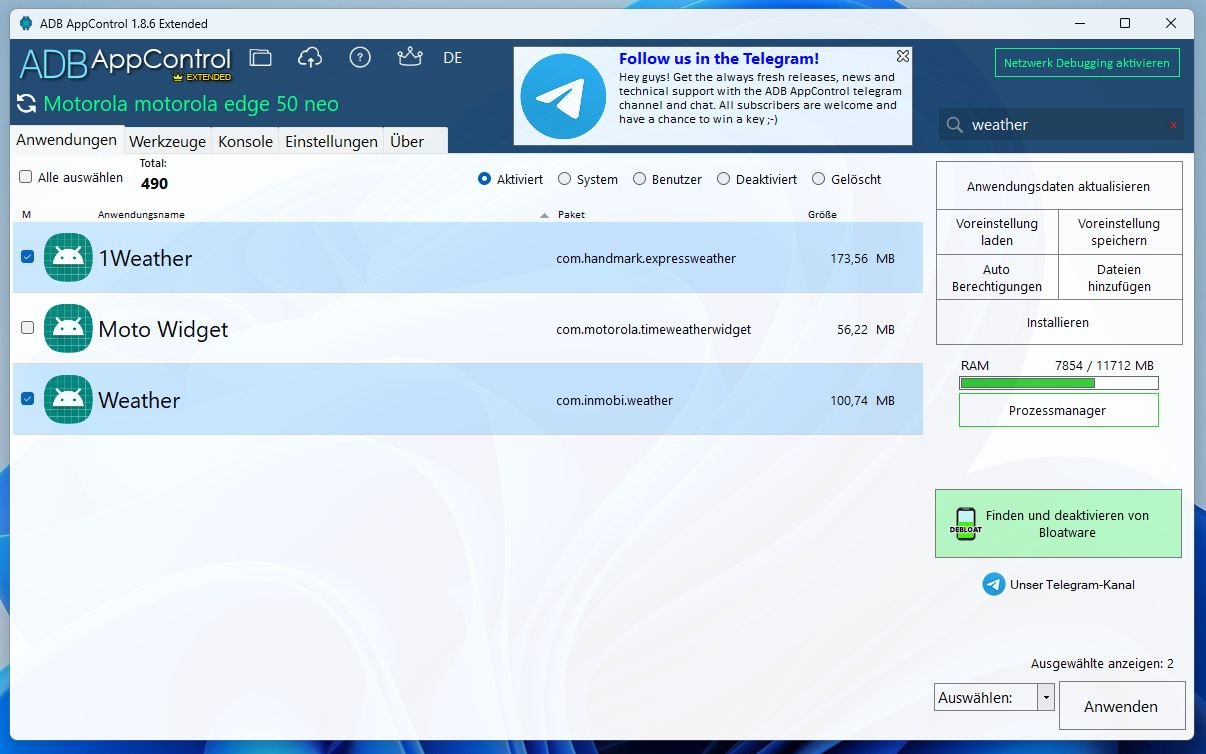Uncheck the 1Weather checkbox
Viewport: 1206px width, 754px height.
coord(28,257)
